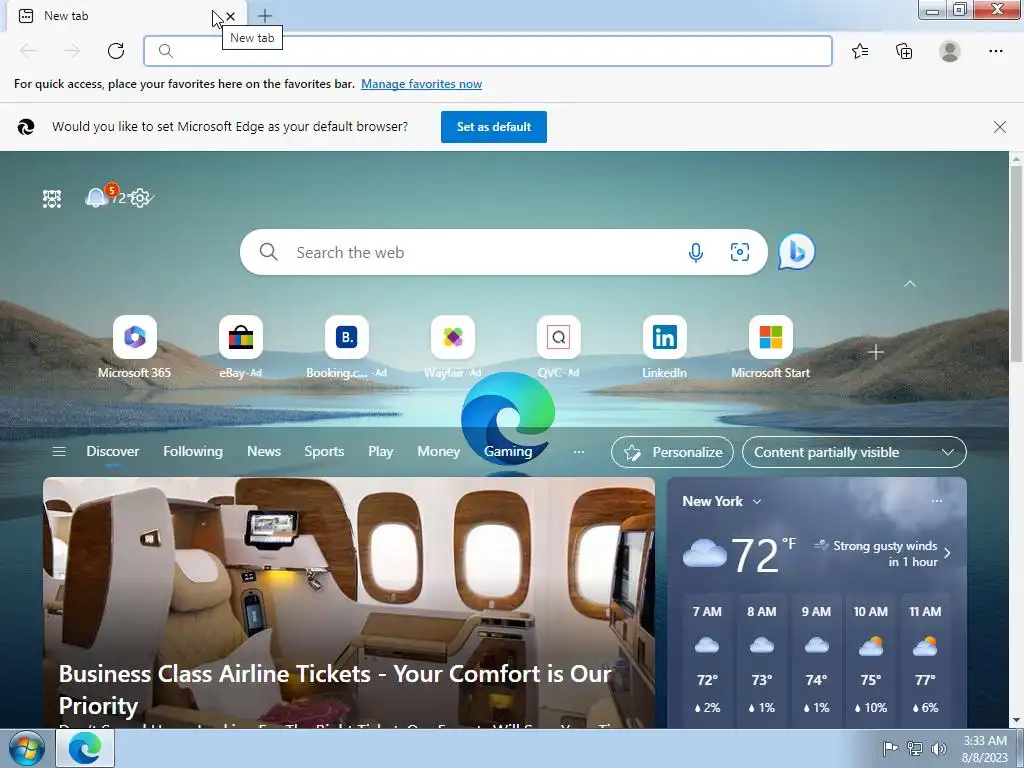Viewport: 1024px width, 768px height.
Task: Open the network tray icon
Action: tap(915, 748)
